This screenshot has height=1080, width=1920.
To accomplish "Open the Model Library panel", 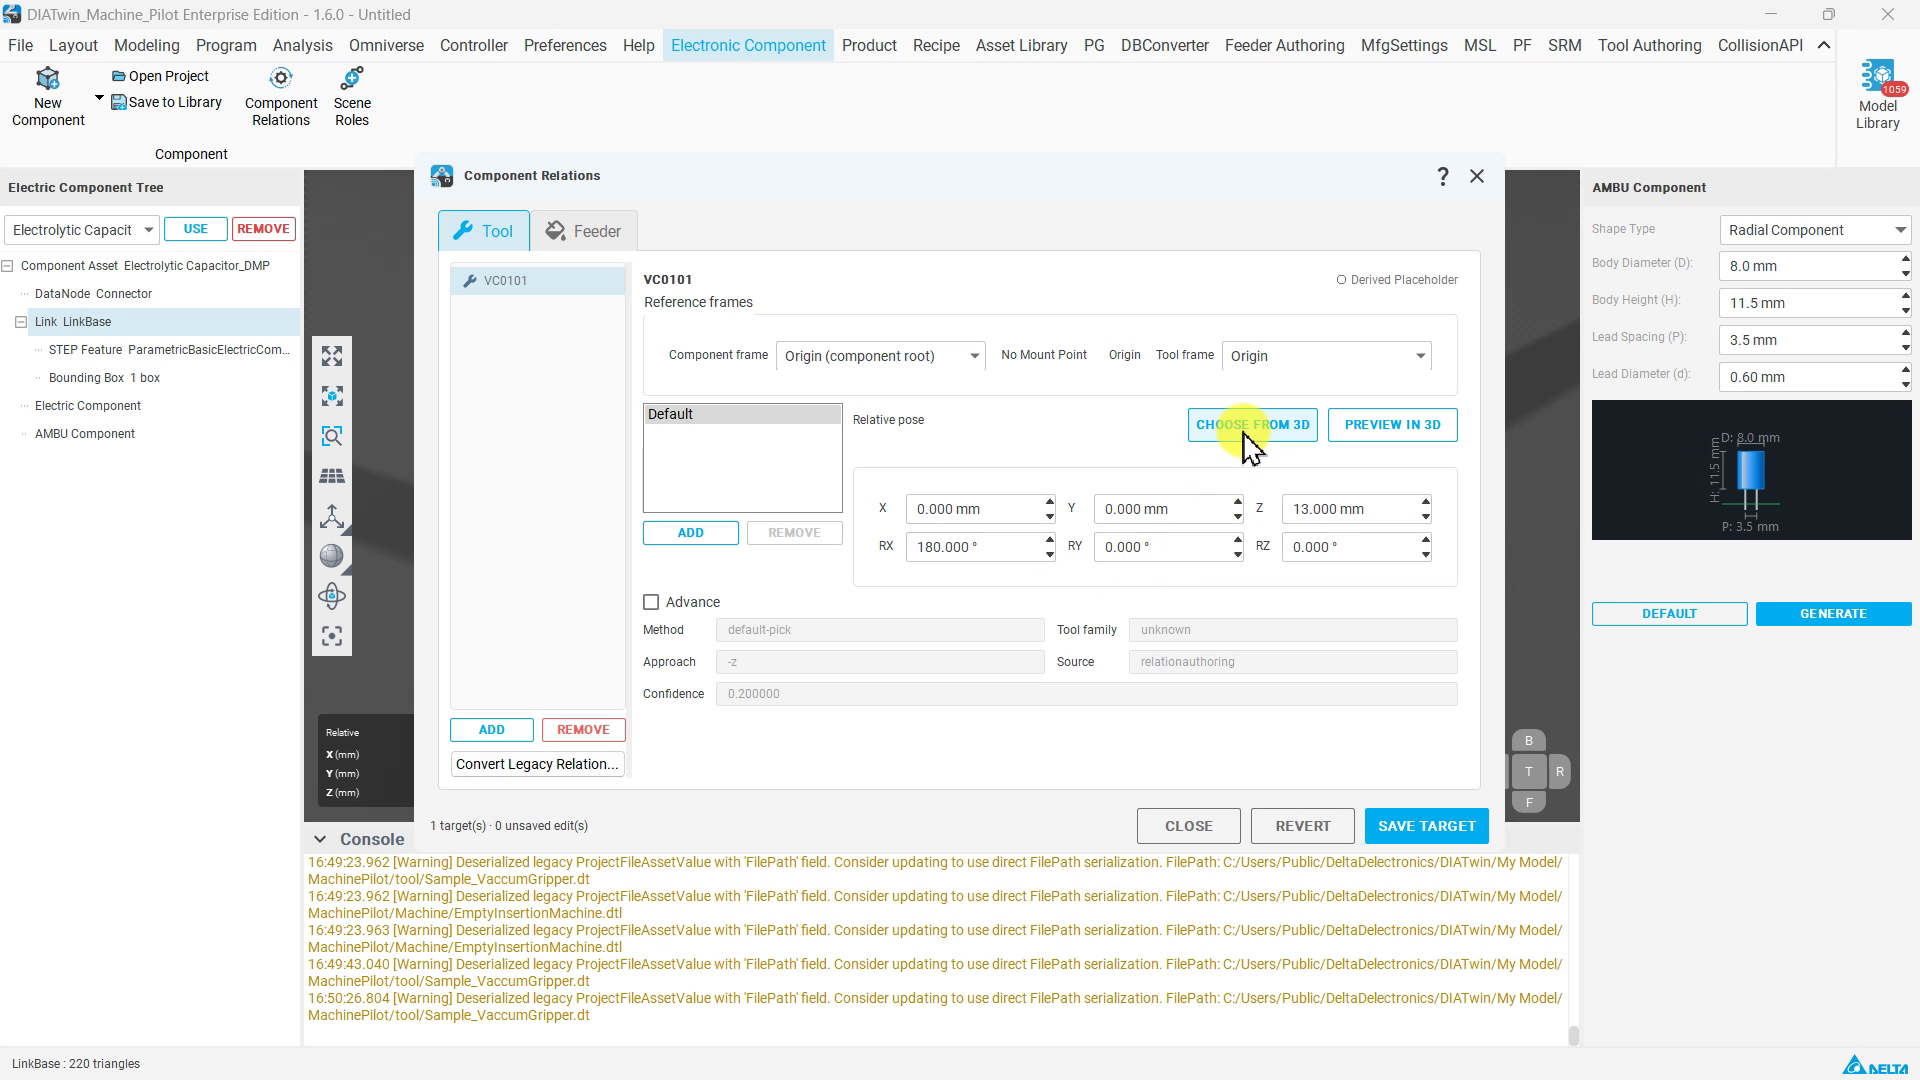I will [x=1877, y=96].
